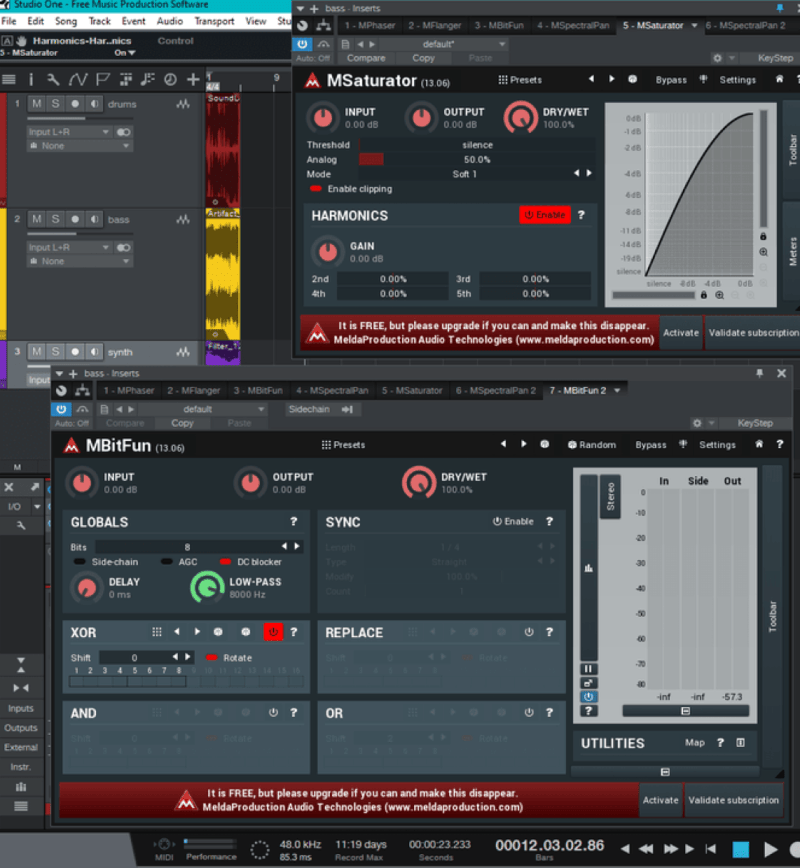800x868 pixels.
Task: Open drums track Input L+R dropdown
Action: click(69, 132)
